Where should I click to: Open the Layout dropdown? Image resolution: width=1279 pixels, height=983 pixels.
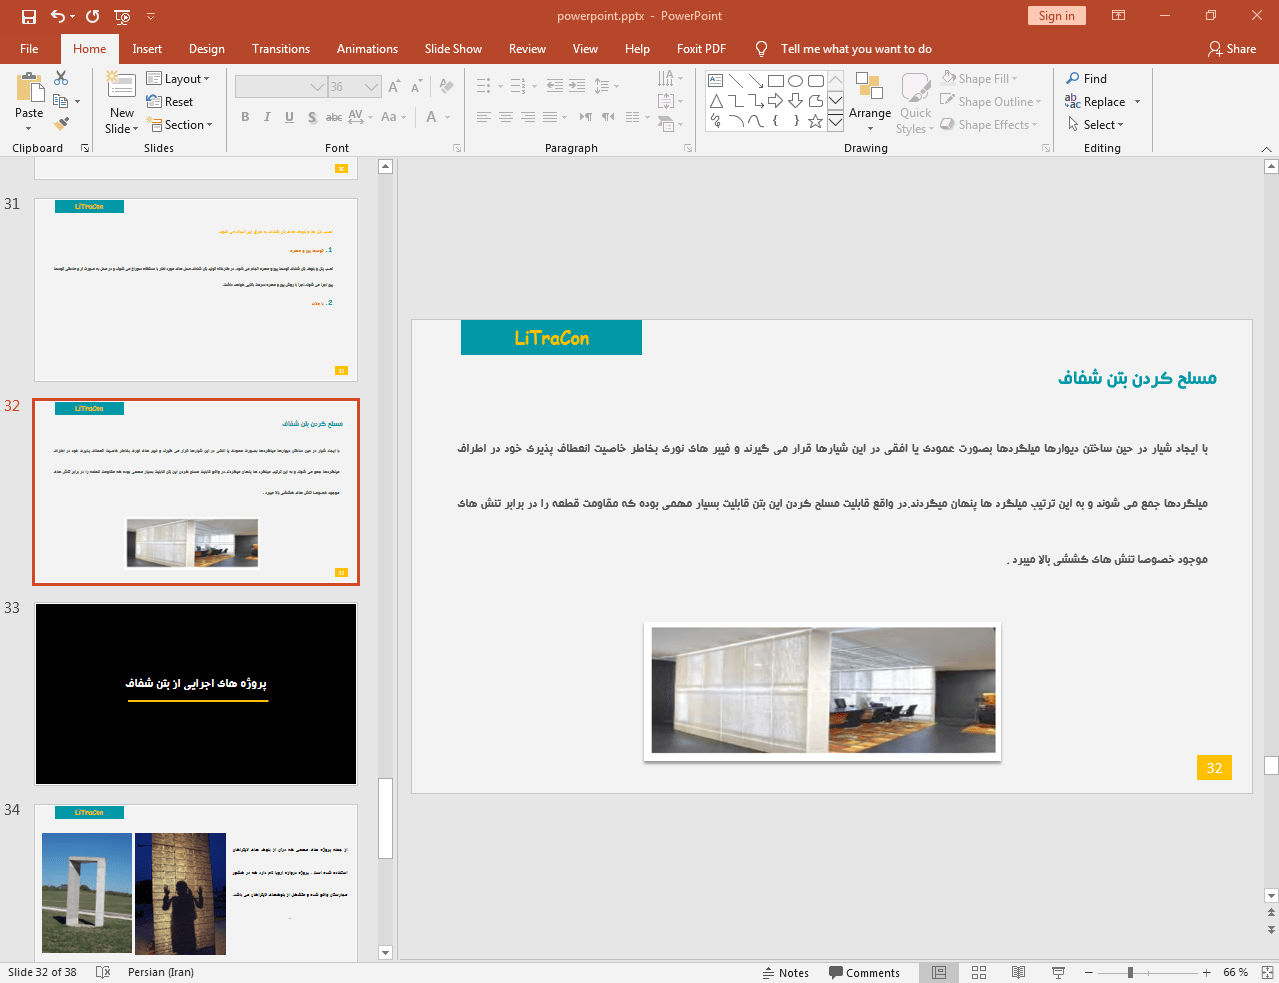[178, 78]
